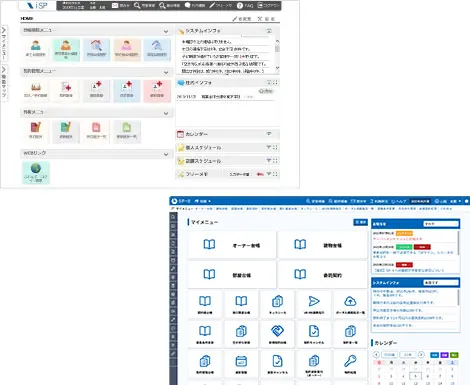Open the FAQ question mark item

pyautogui.click(x=245, y=6)
